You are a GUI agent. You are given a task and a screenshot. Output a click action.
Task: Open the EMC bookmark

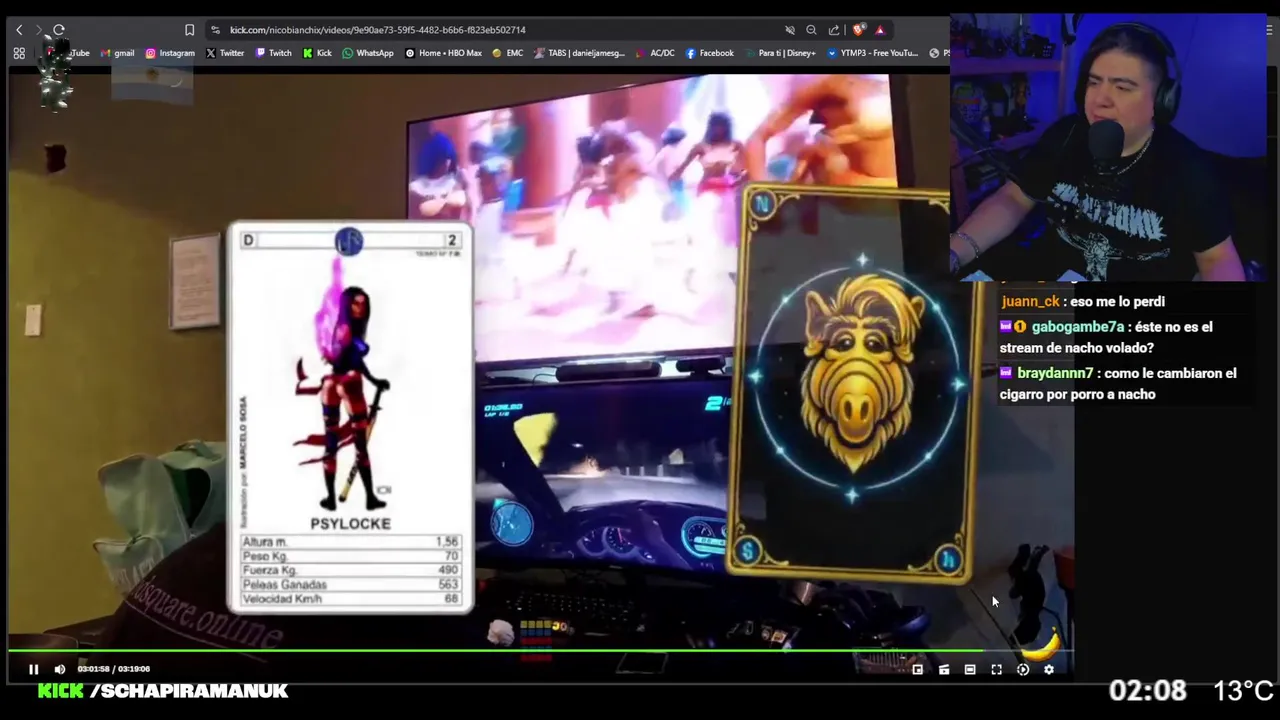point(508,53)
